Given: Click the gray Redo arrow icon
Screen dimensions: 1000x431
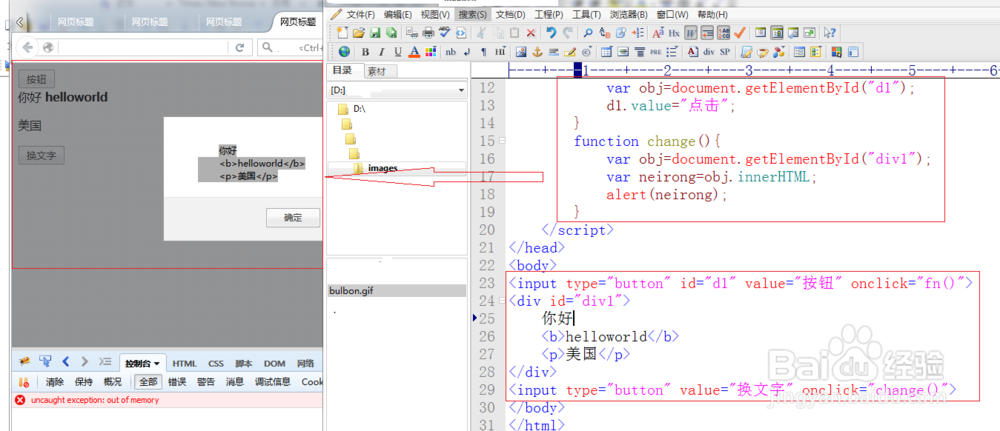Looking at the screenshot, I should click(x=568, y=33).
